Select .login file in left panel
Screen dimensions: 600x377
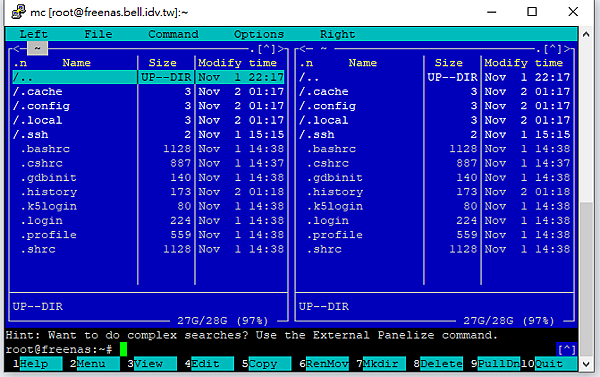(x=148, y=220)
